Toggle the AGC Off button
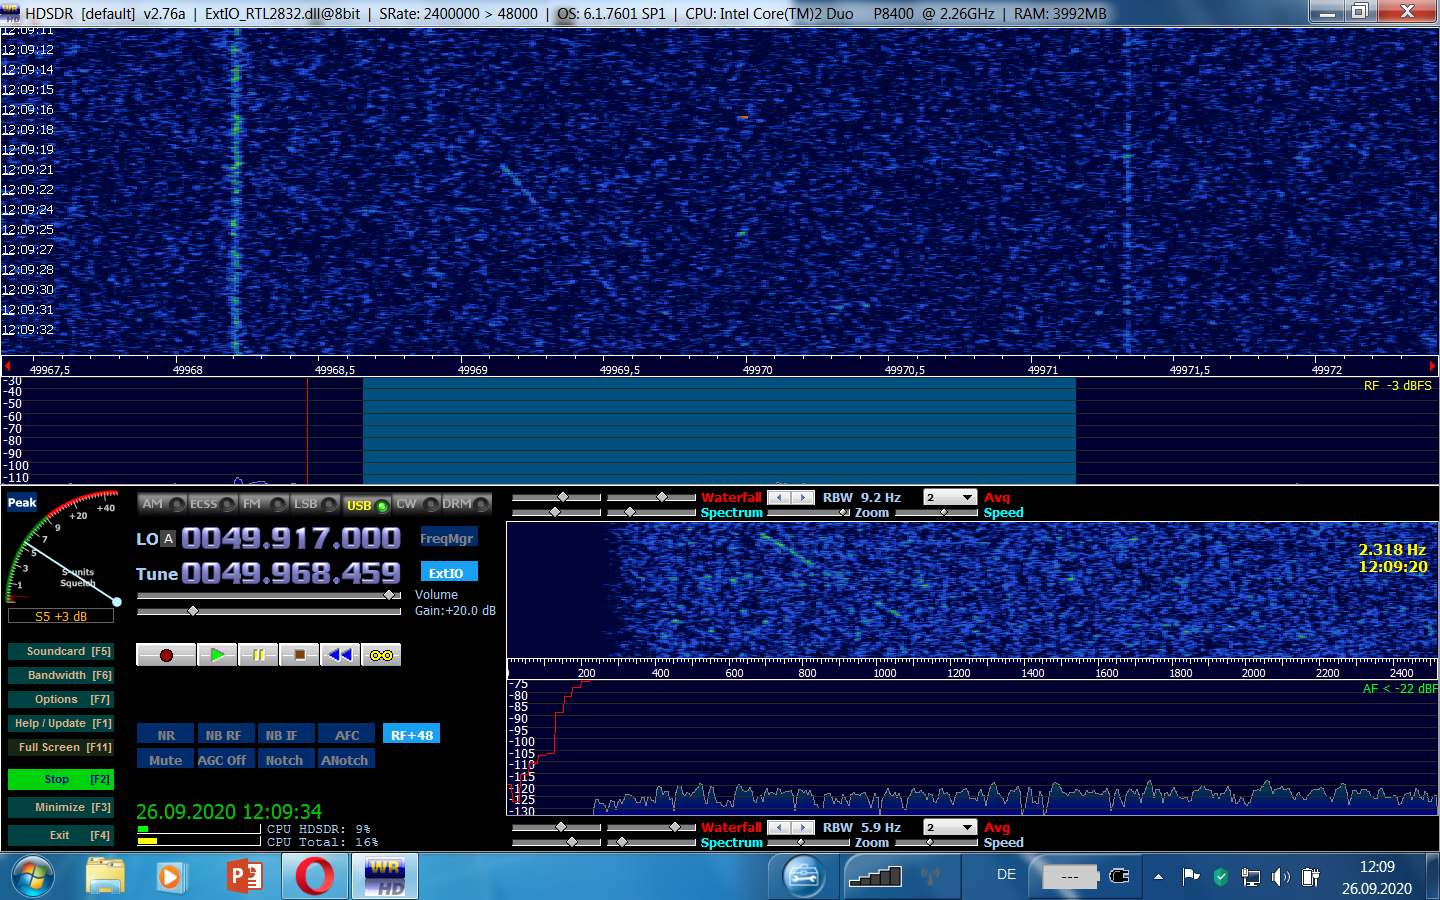The height and width of the screenshot is (900, 1440). pyautogui.click(x=224, y=760)
